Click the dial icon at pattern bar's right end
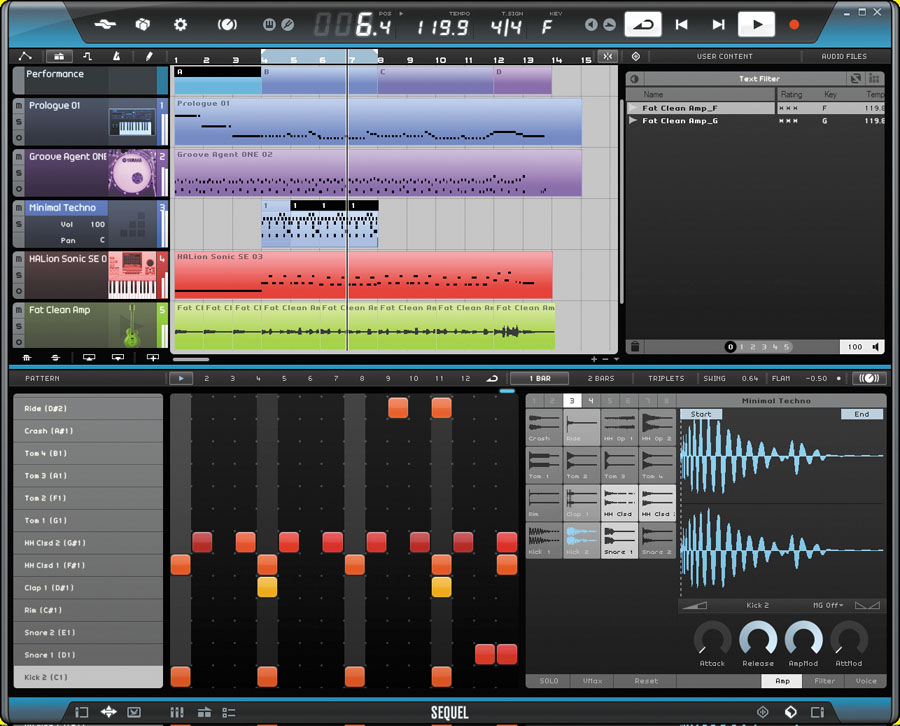 click(x=870, y=378)
